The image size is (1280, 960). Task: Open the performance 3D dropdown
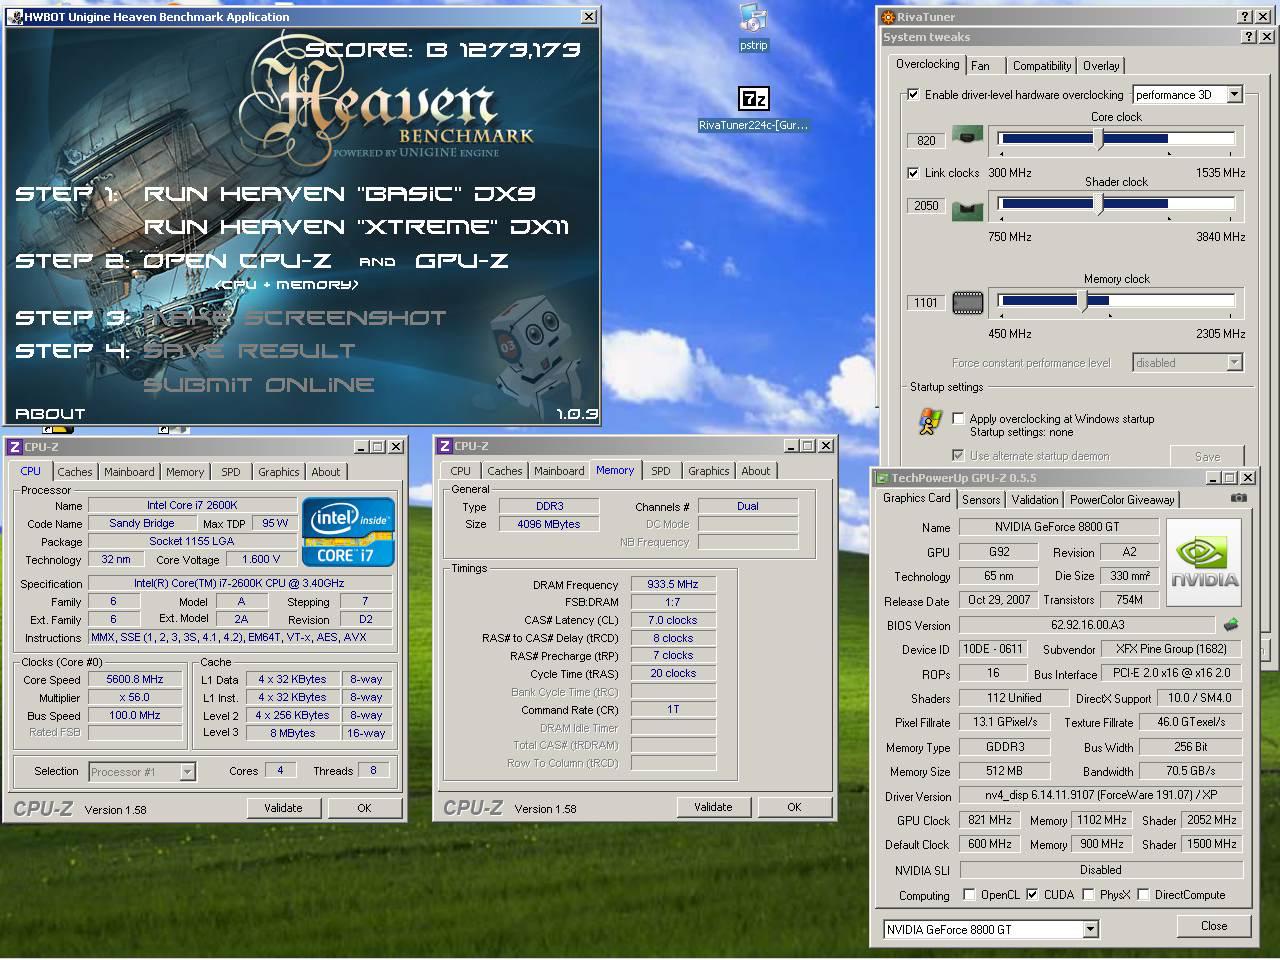pyautogui.click(x=1234, y=95)
